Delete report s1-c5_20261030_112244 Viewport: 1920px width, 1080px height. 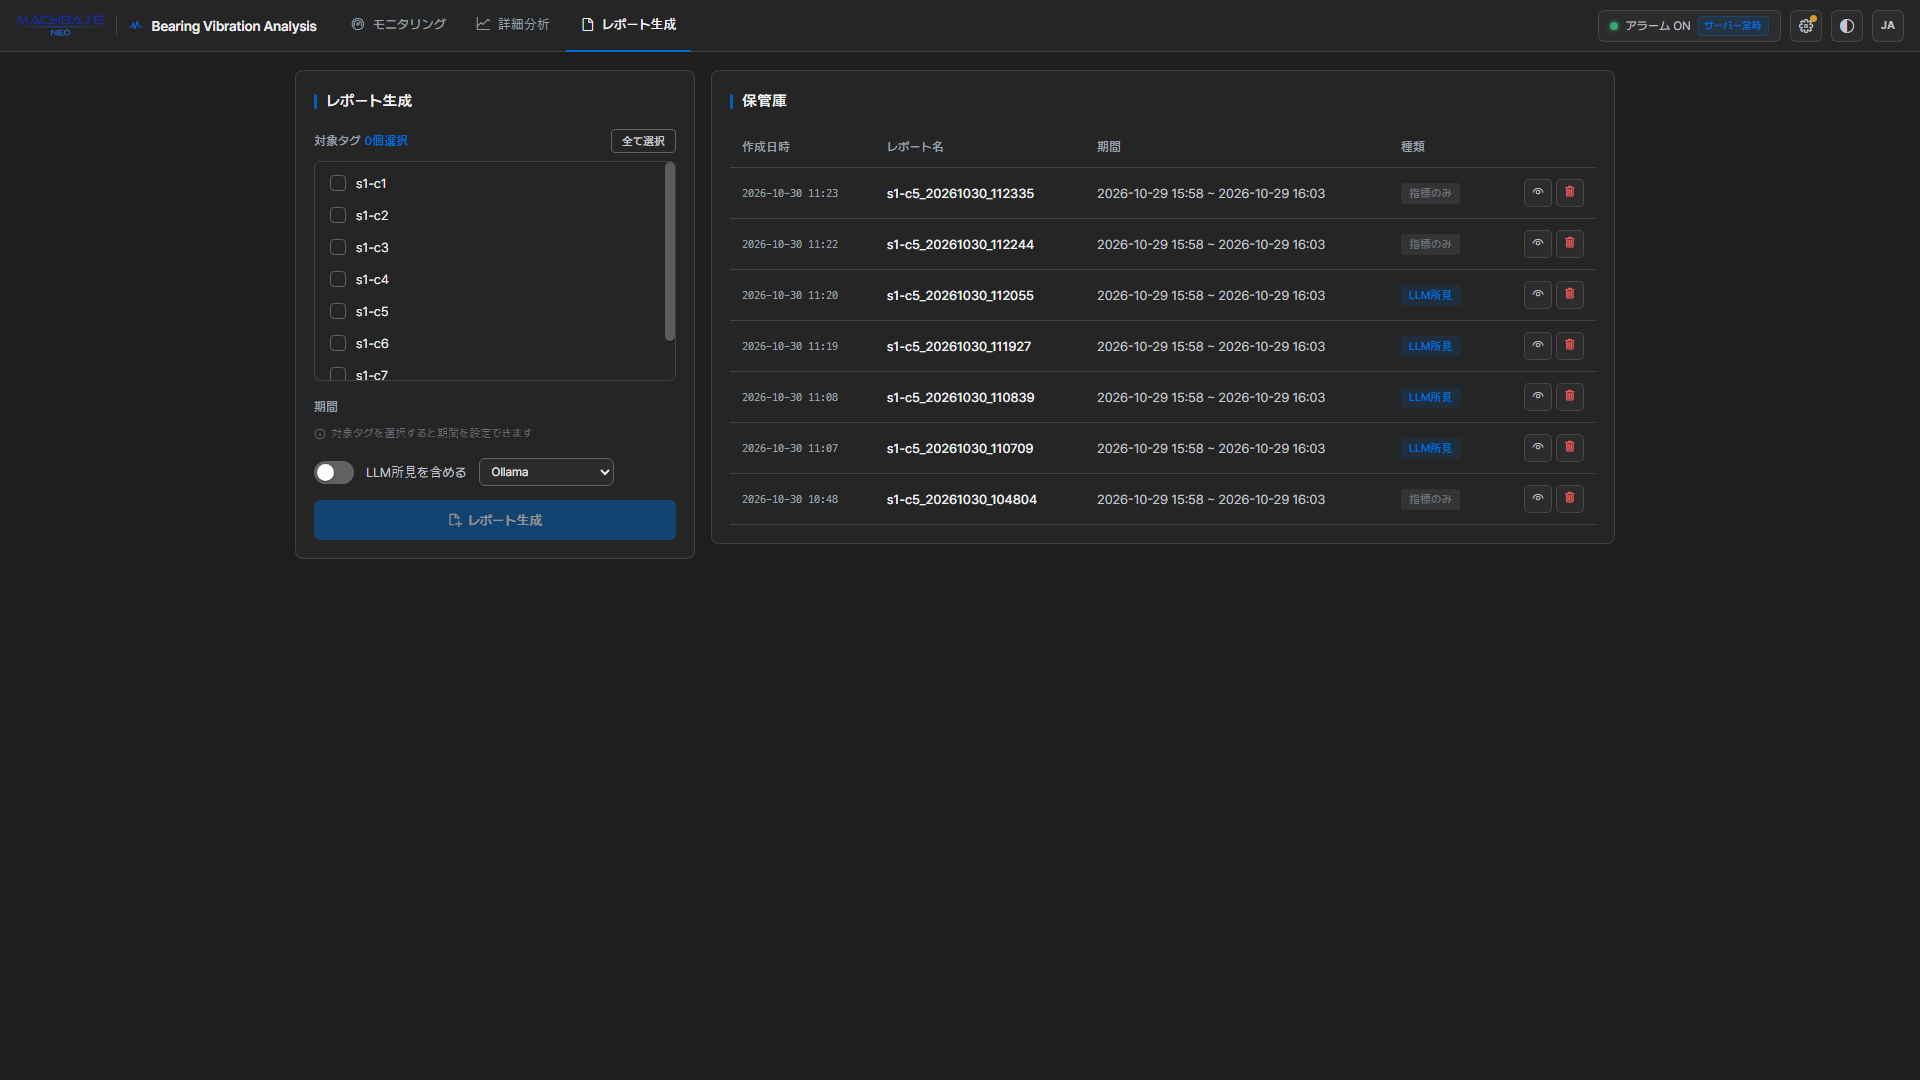(x=1570, y=244)
